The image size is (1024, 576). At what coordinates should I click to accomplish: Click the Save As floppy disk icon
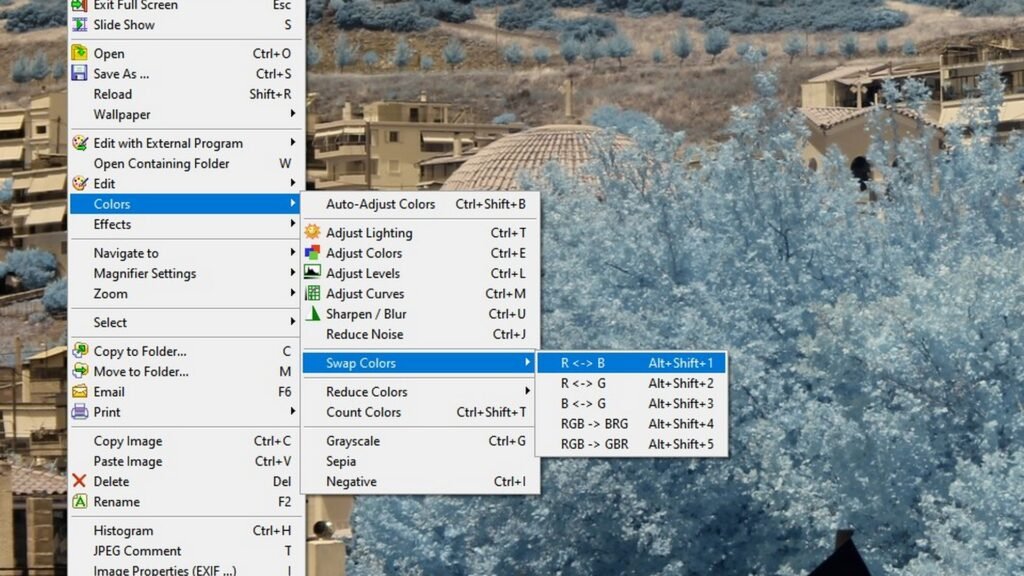[x=79, y=73]
